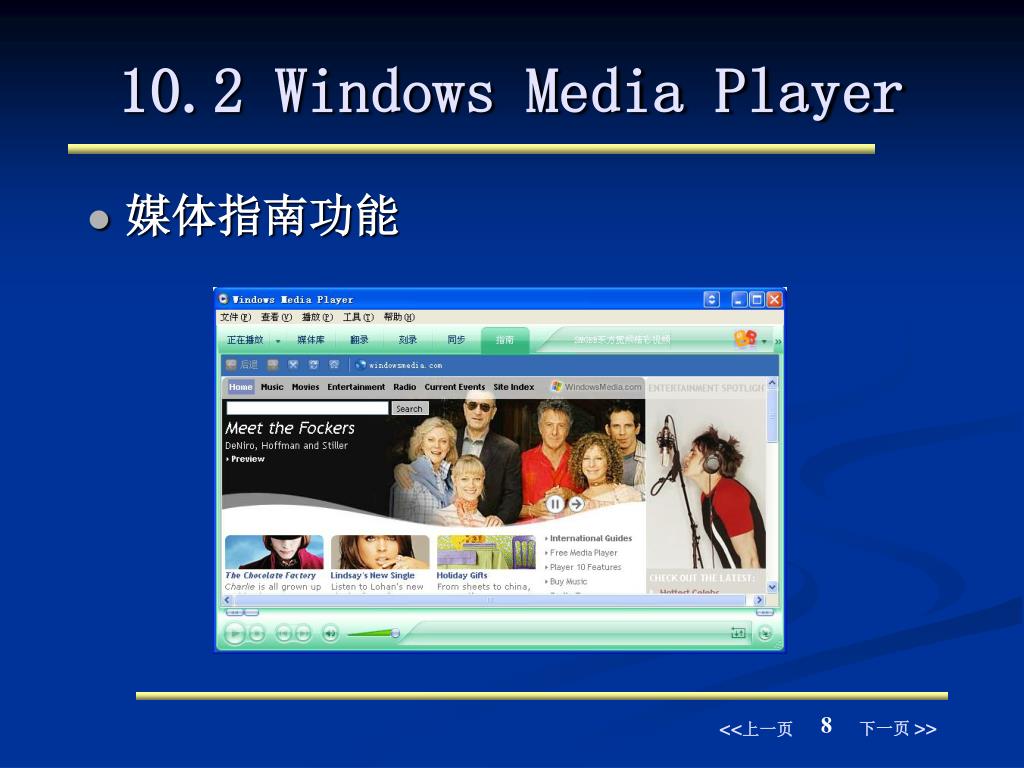The width and height of the screenshot is (1024, 768).
Task: Click the volume slider handle
Action: tap(395, 633)
